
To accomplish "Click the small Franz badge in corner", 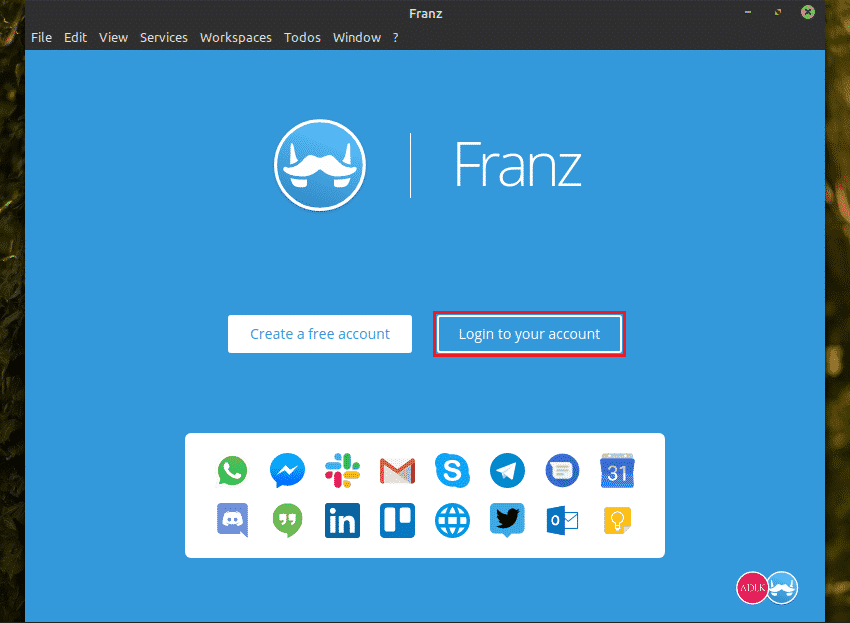I will pos(782,588).
